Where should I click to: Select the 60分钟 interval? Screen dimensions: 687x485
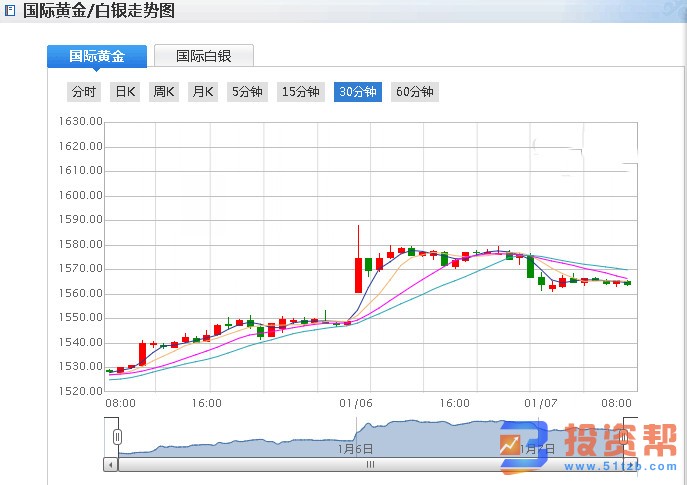[x=414, y=92]
